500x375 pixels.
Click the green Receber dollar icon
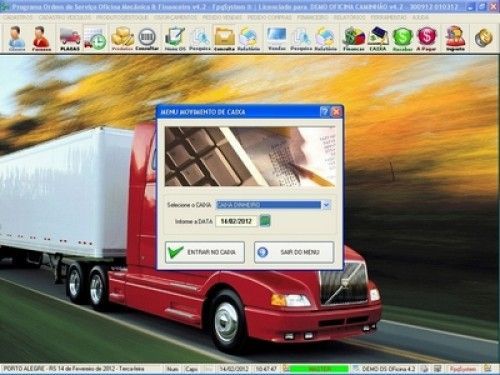click(x=402, y=38)
